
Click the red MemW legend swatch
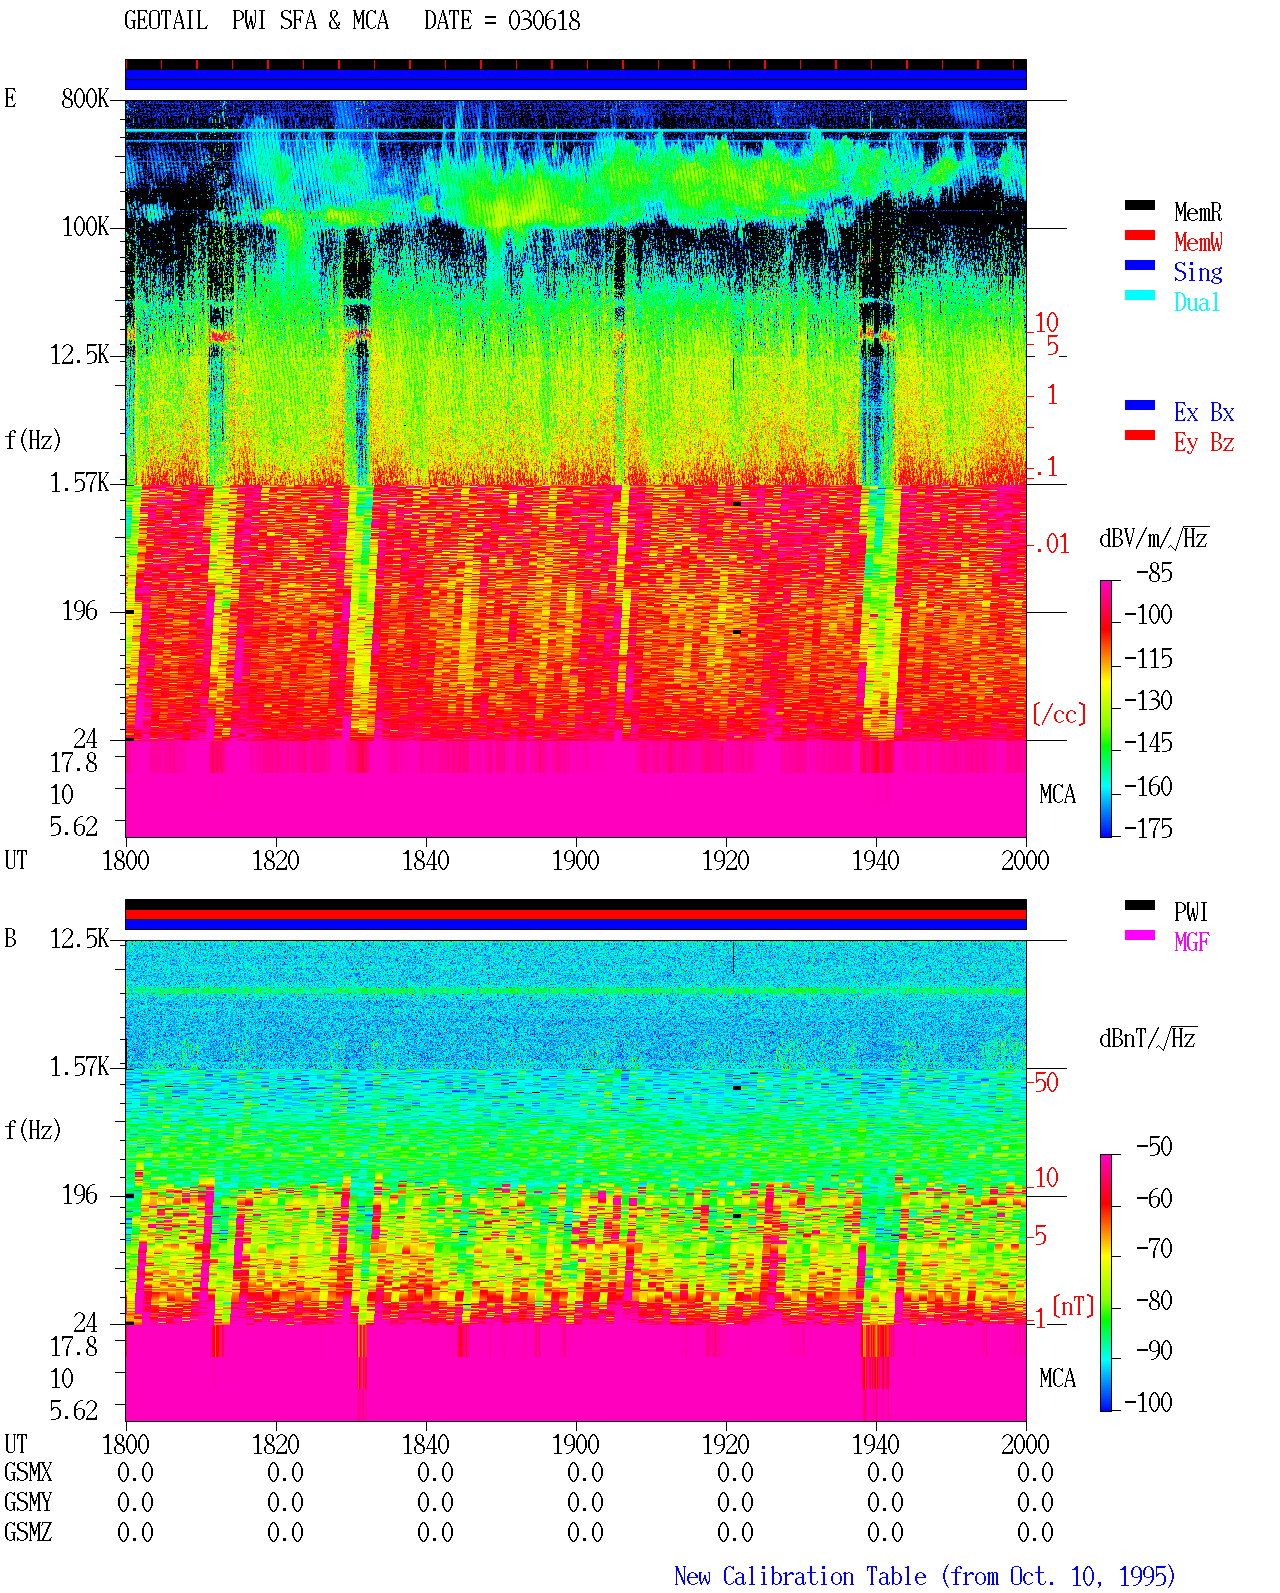point(1140,235)
